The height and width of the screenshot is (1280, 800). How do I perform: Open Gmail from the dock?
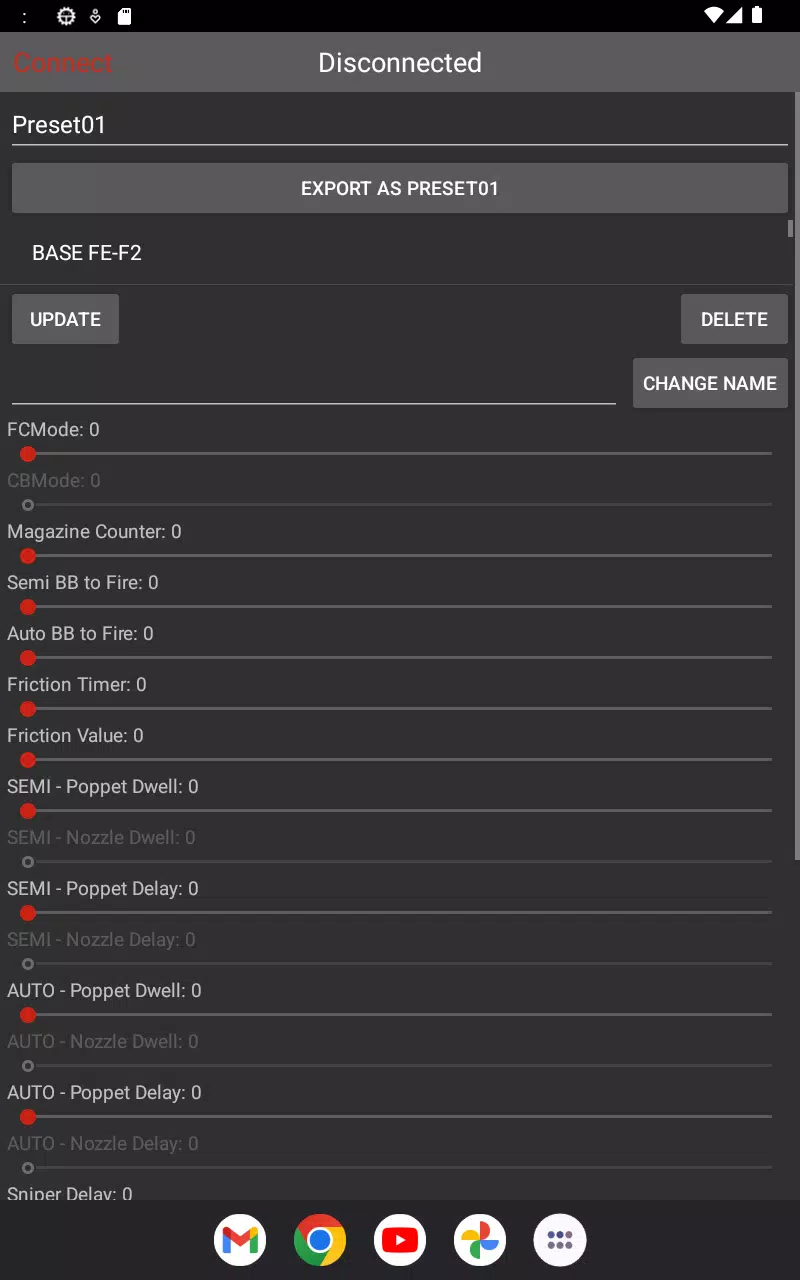click(x=240, y=1240)
